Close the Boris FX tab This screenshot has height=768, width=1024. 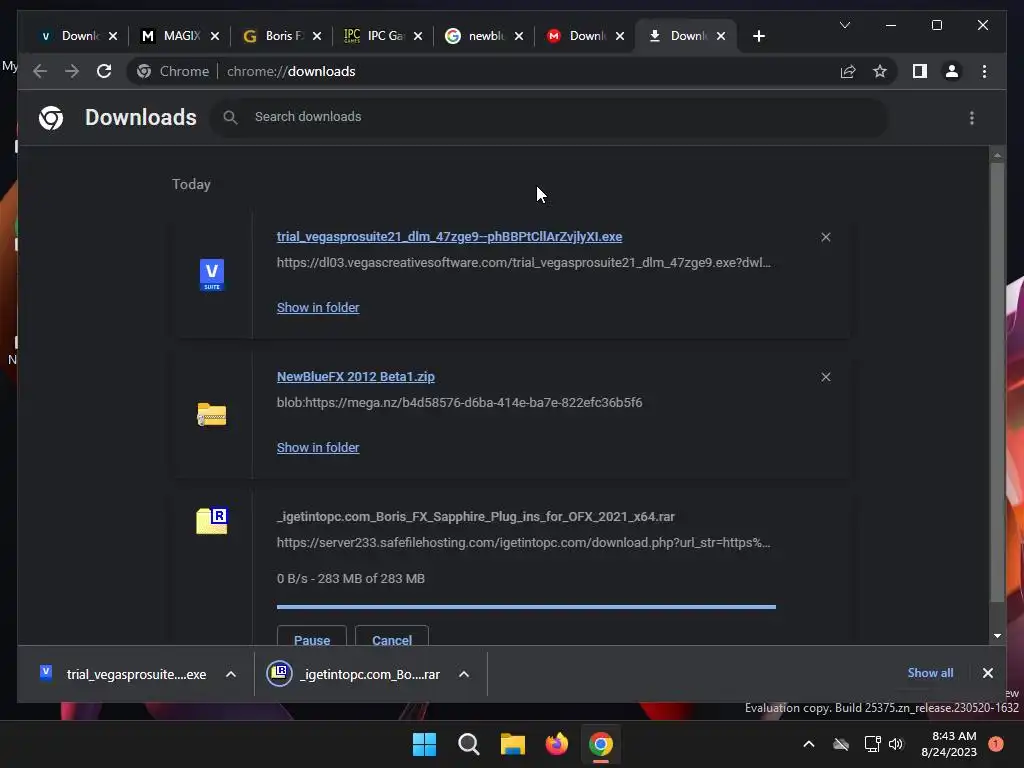click(317, 36)
